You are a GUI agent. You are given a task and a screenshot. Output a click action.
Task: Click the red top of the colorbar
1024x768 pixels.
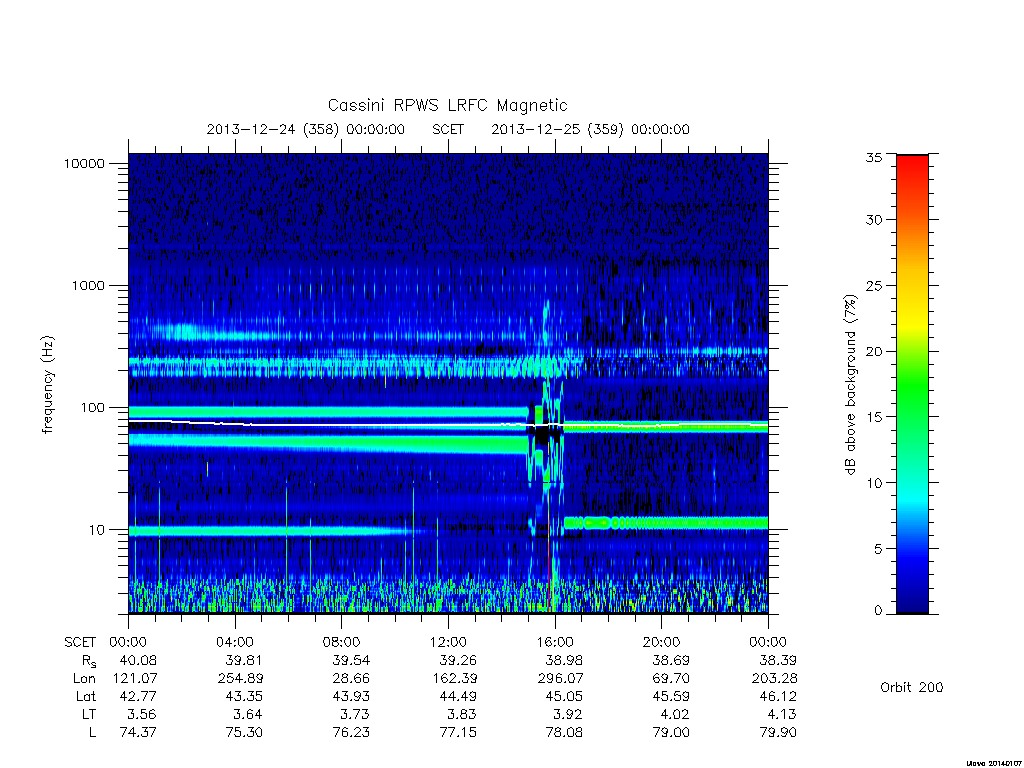[x=912, y=163]
